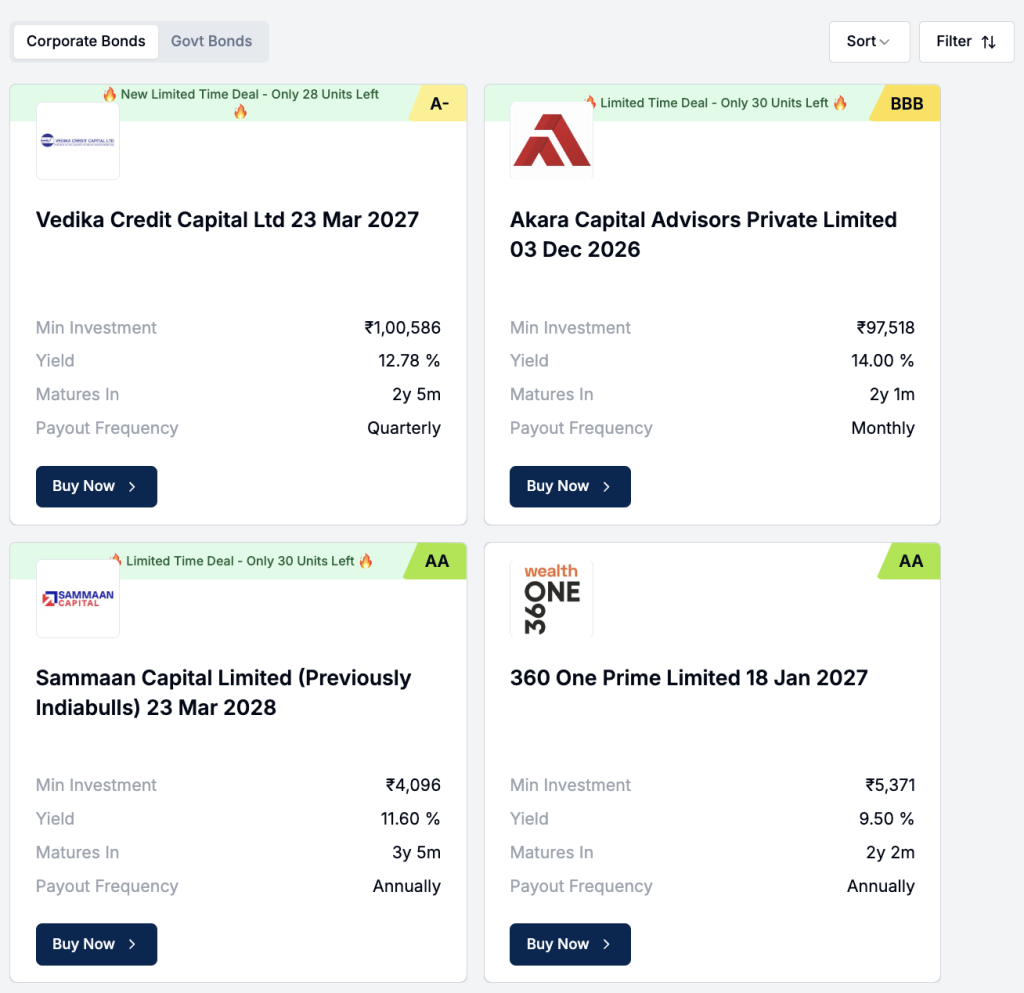Click the A- rating badge on Vedika card
The height and width of the screenshot is (993, 1024).
[x=438, y=102]
